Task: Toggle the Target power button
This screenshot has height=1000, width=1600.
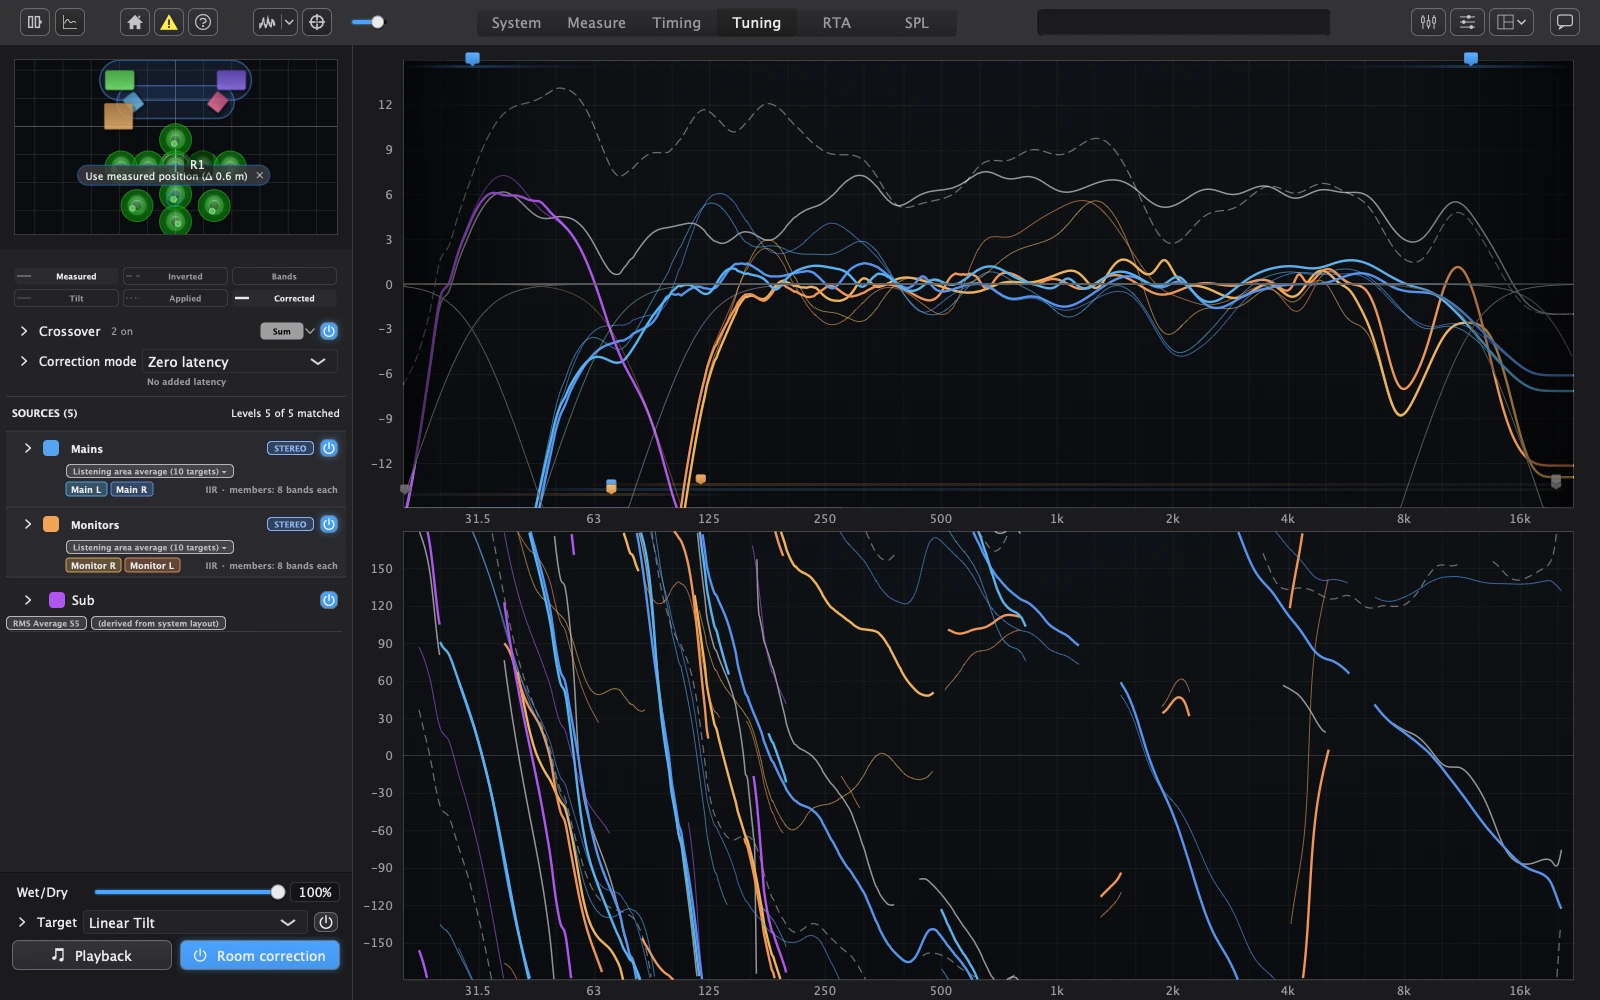Action: (326, 922)
